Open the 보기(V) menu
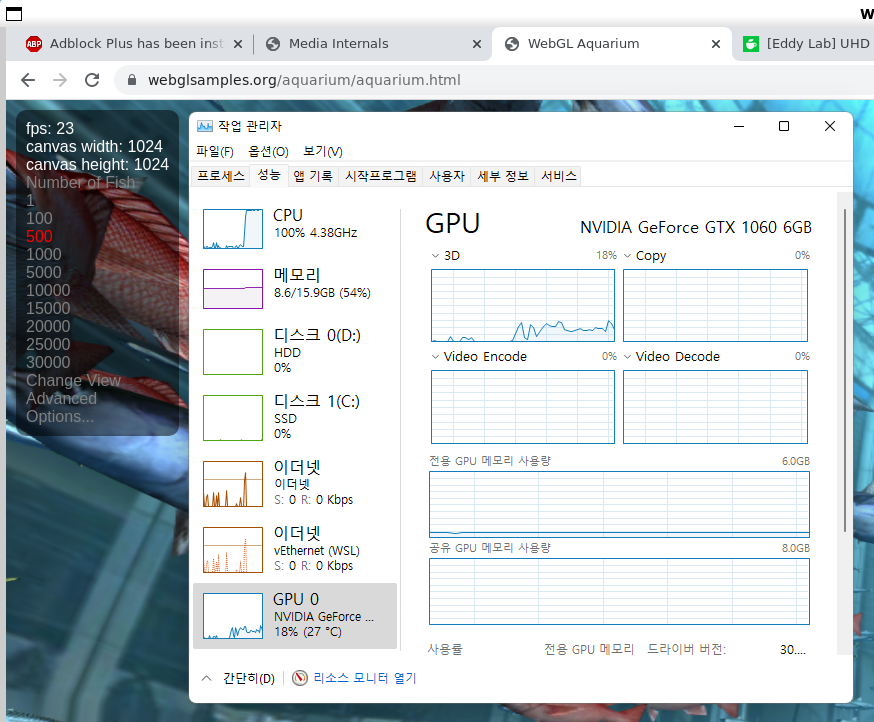This screenshot has width=874, height=722. [x=323, y=151]
